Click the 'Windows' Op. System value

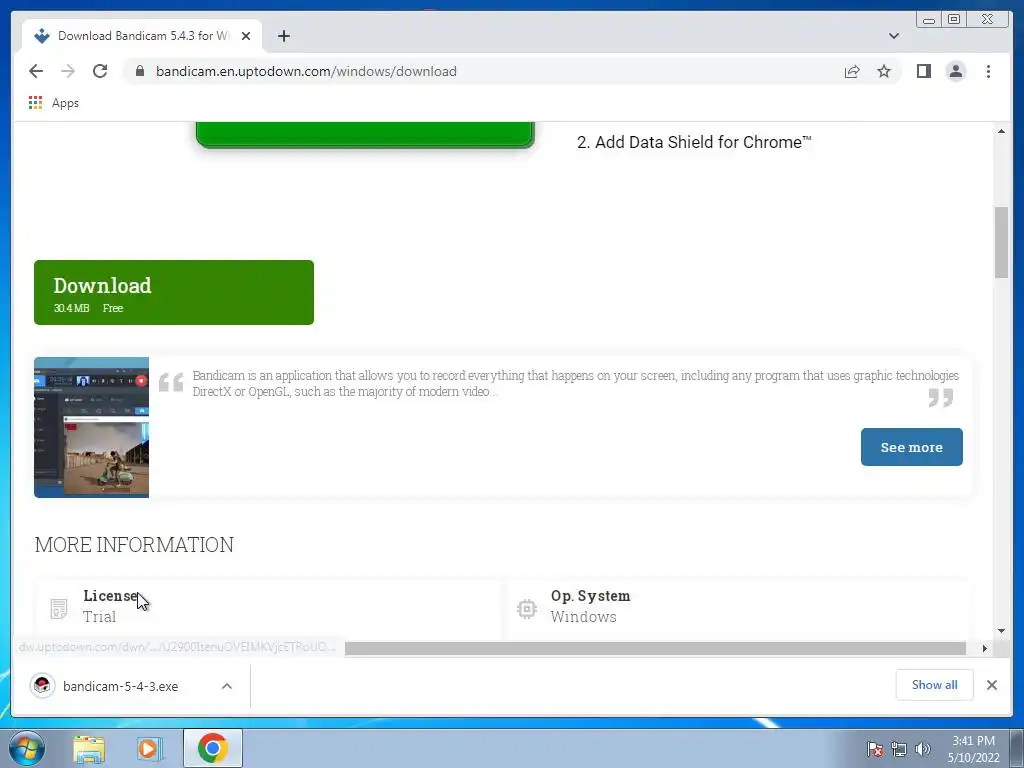(583, 616)
